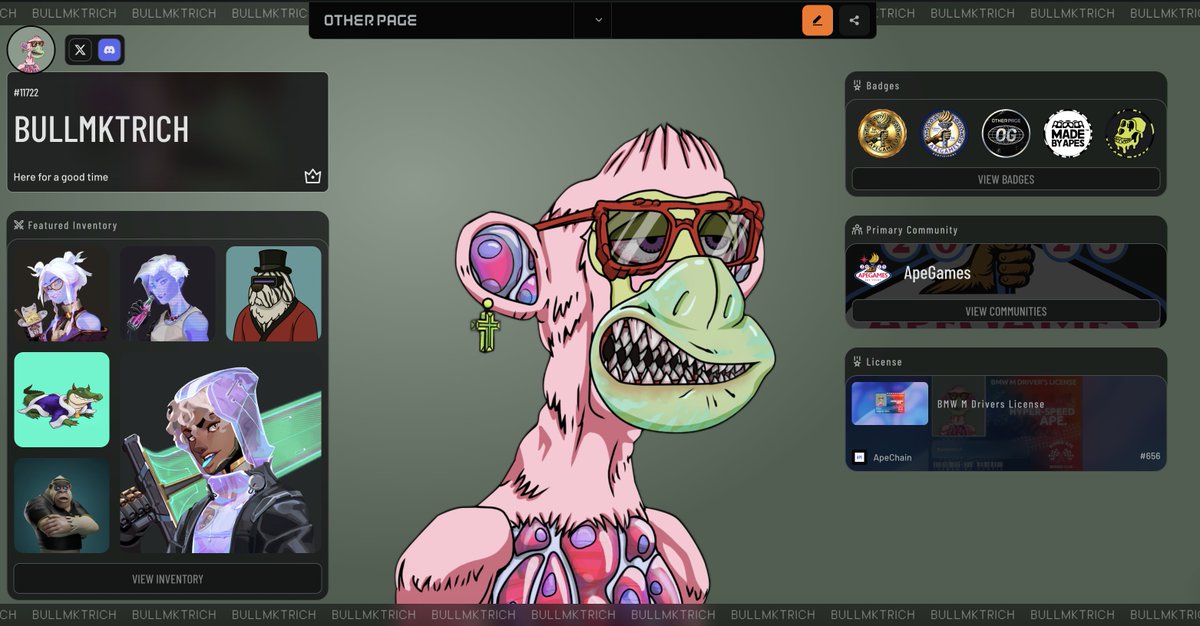Click the crown icon in profile card
1200x626 pixels.
tap(313, 177)
